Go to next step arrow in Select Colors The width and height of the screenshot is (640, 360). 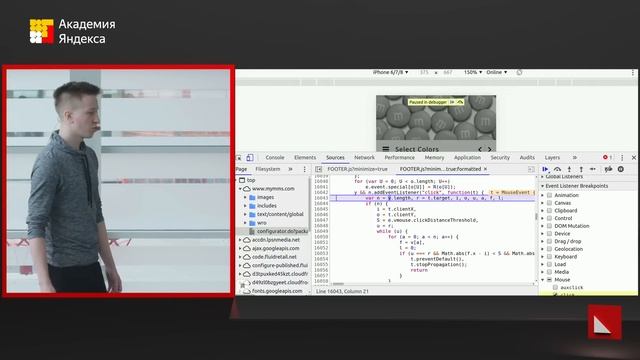490,149
